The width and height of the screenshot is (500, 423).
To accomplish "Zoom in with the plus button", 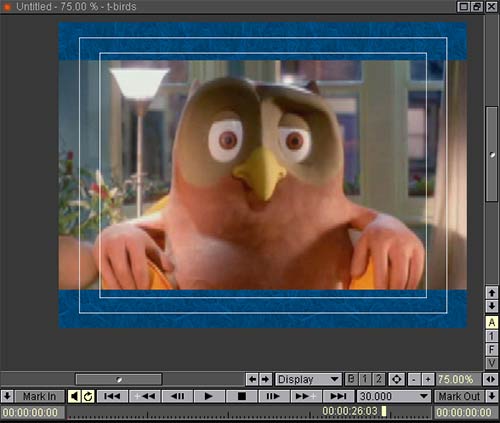I will [x=428, y=379].
